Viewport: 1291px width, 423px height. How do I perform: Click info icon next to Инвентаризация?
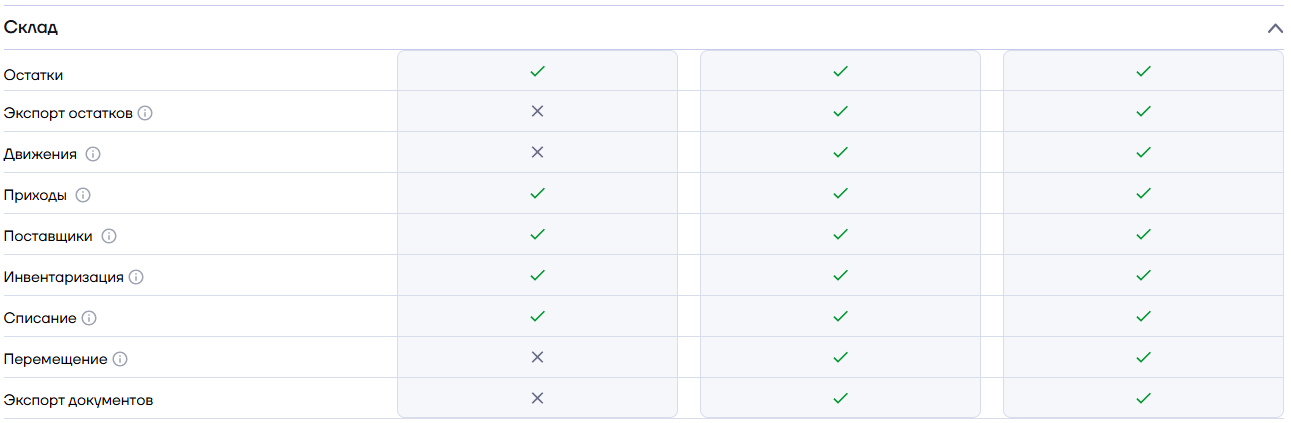pyautogui.click(x=136, y=277)
